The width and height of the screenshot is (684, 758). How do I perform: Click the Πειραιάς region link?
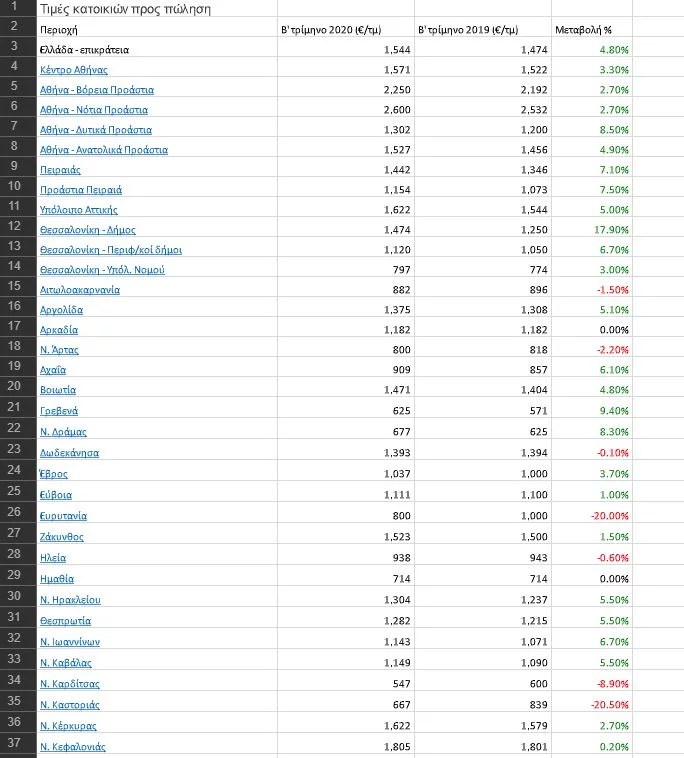pyautogui.click(x=60, y=170)
